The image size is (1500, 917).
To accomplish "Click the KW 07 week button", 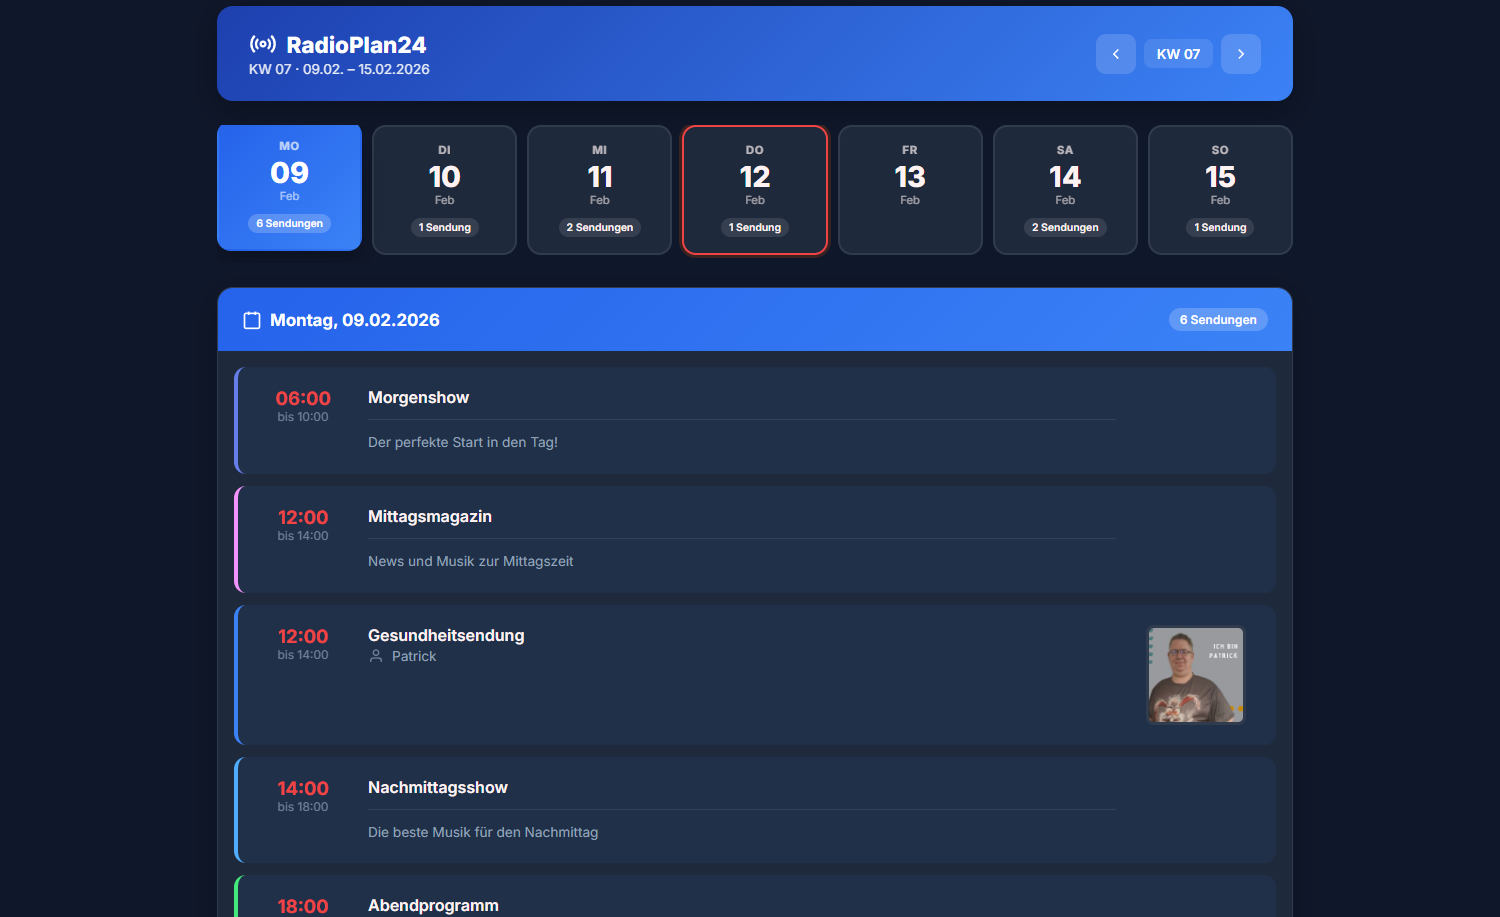I will [1177, 54].
